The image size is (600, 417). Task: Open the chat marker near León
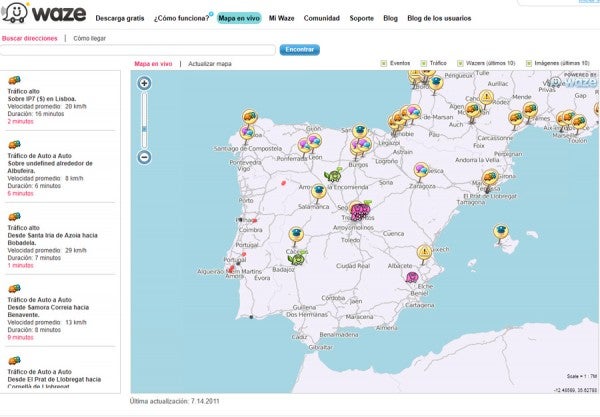(314, 142)
